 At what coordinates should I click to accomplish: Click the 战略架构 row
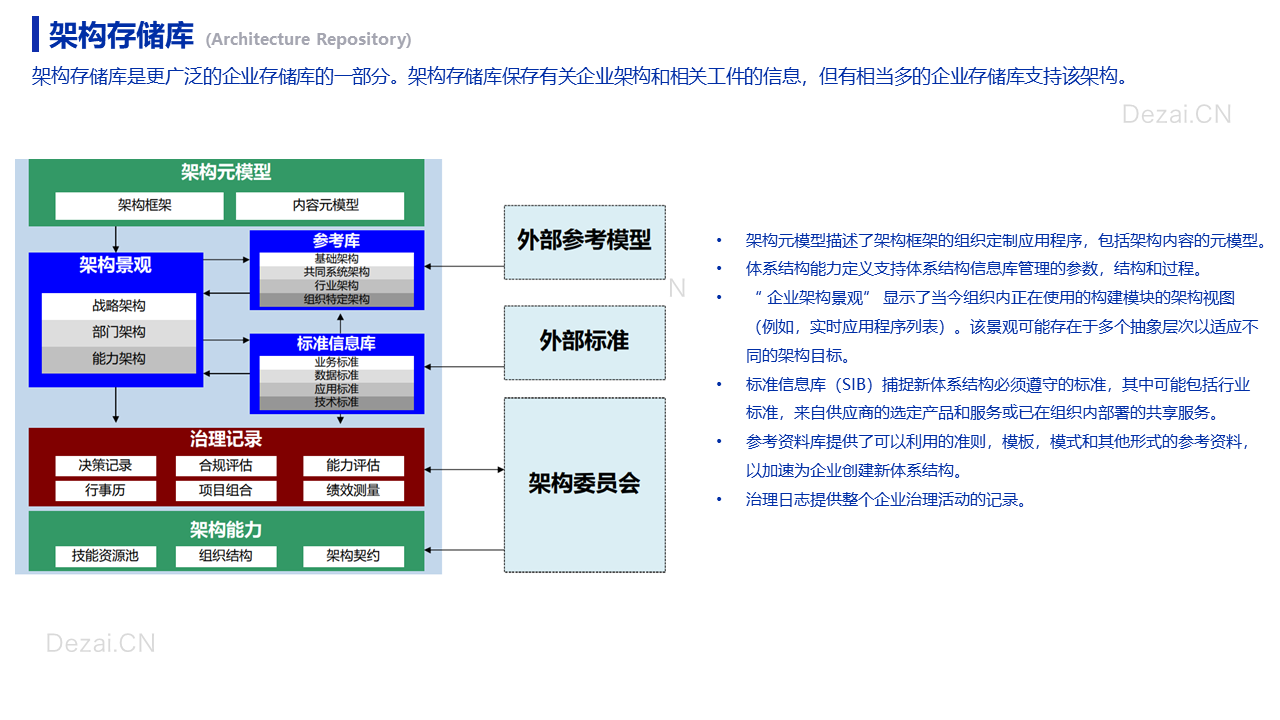[119, 306]
